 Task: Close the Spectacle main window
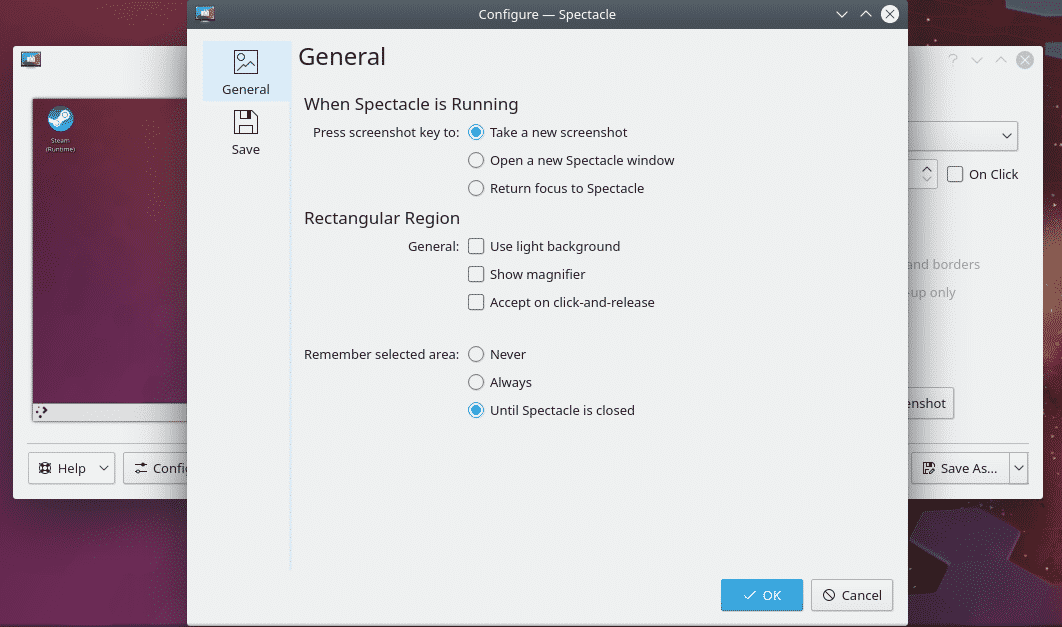[x=1025, y=60]
